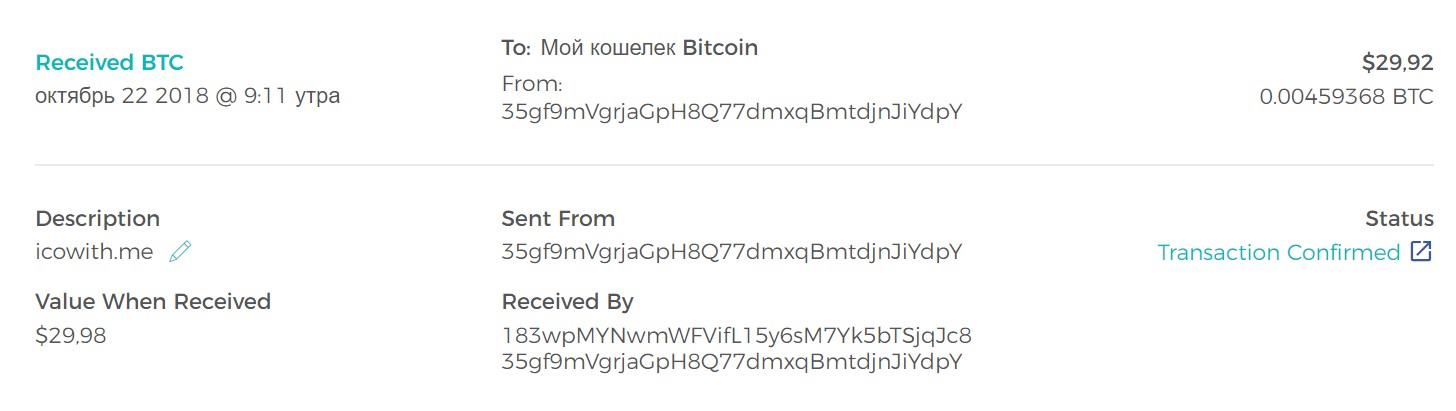
Task: Click the Value When Received label
Action: coord(153,302)
